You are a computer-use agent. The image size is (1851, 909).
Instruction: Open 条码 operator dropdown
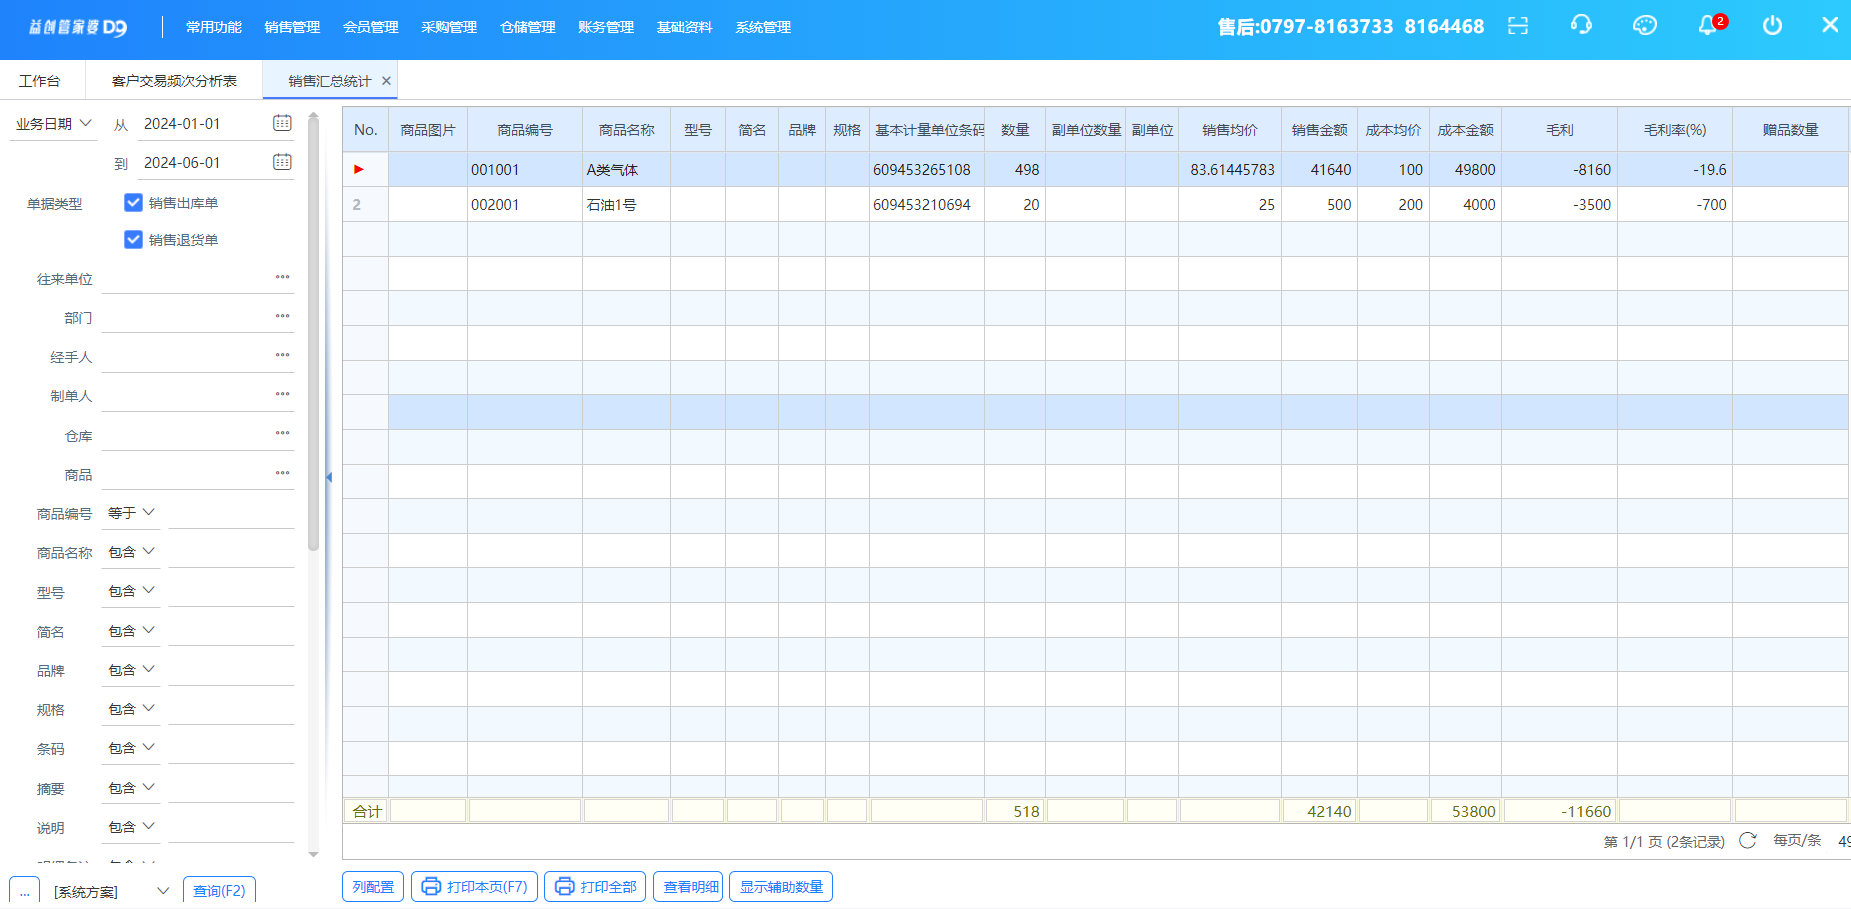(131, 748)
